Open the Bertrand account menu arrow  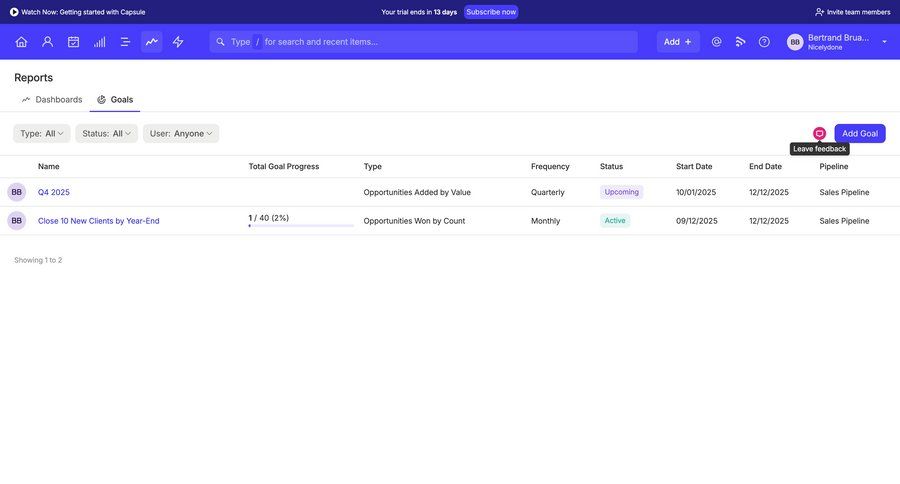[x=884, y=42]
